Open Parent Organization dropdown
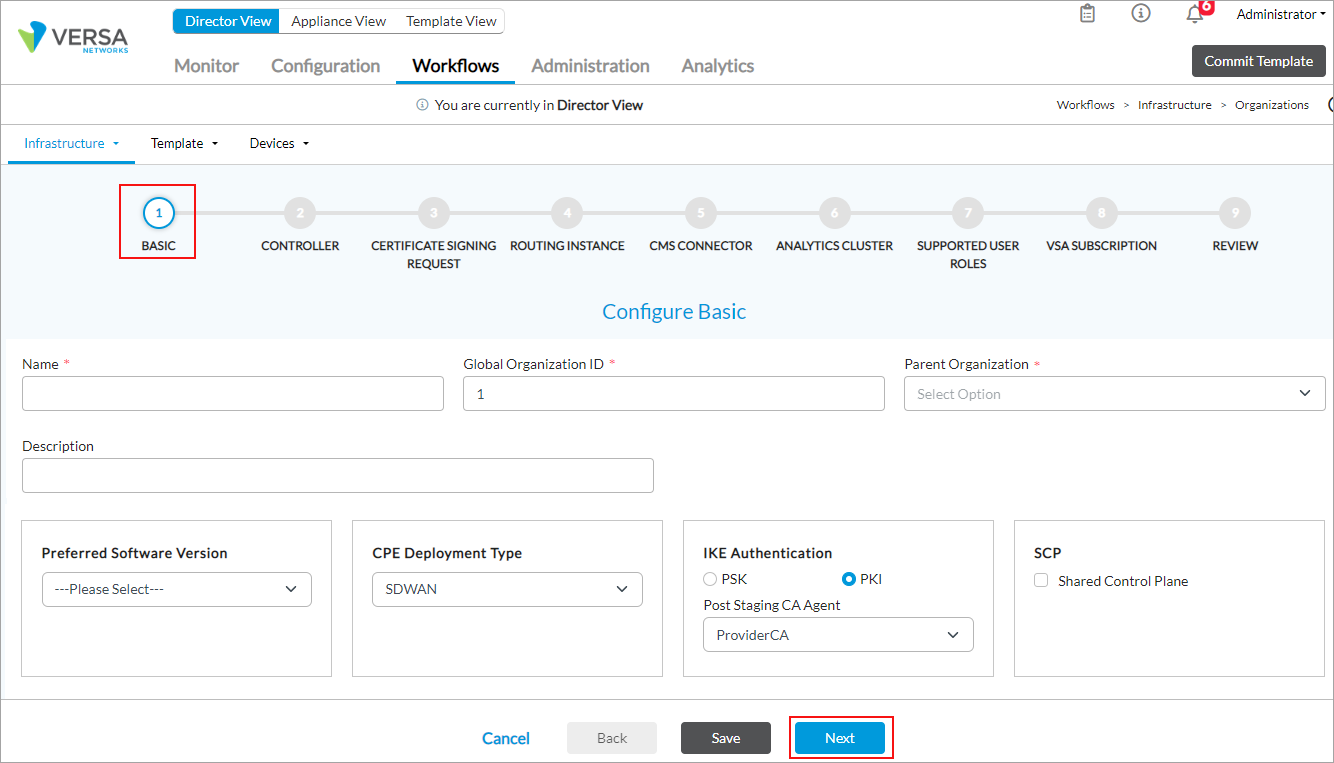The width and height of the screenshot is (1334, 763). click(1114, 394)
